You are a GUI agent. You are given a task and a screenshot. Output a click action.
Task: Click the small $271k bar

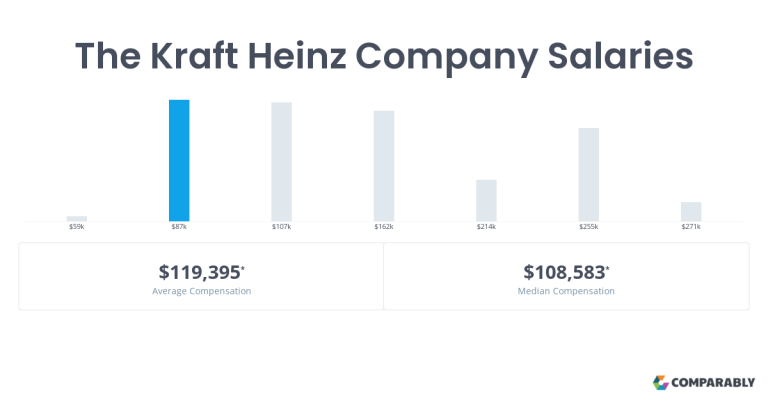(691, 212)
